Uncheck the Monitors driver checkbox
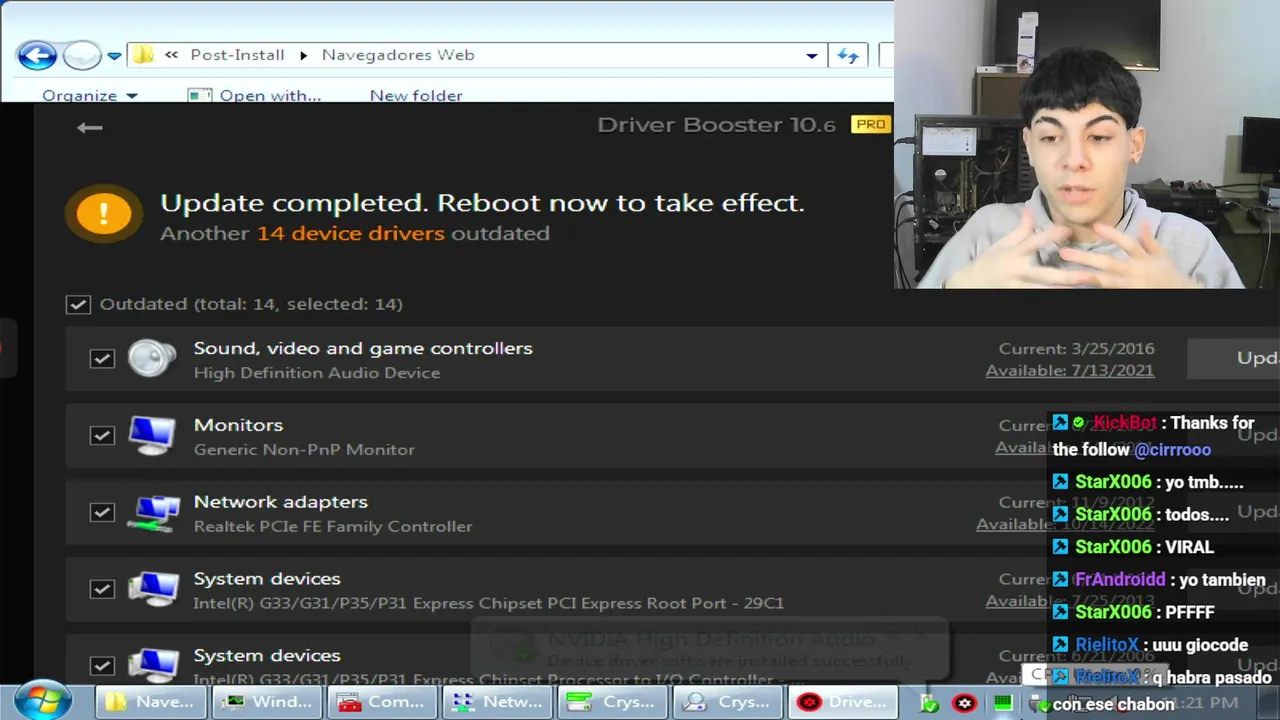 click(x=102, y=435)
